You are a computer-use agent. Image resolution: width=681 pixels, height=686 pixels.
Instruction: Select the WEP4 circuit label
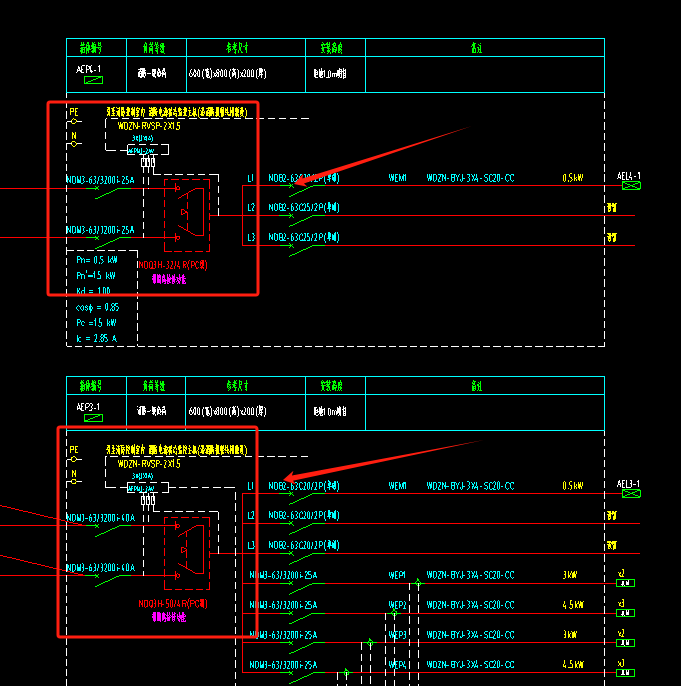397,665
